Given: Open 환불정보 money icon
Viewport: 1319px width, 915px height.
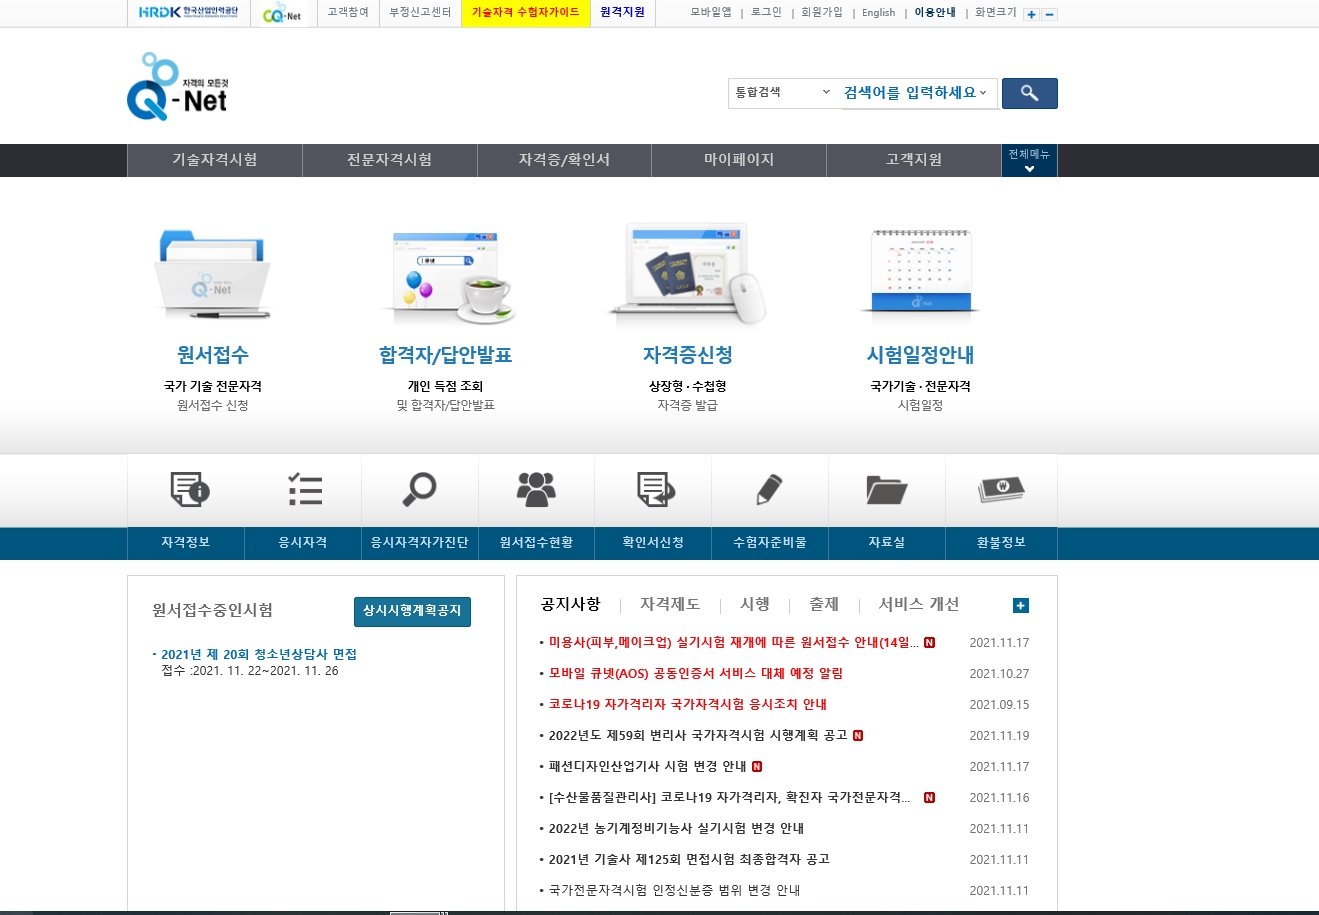Looking at the screenshot, I should [1001, 490].
